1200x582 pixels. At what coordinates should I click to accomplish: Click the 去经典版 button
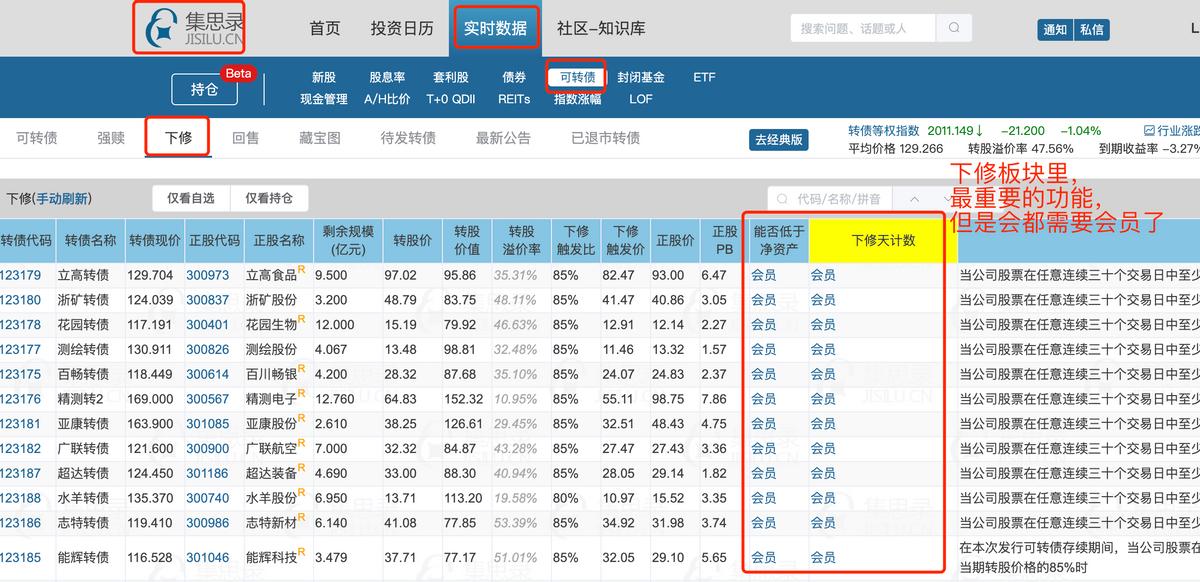tap(779, 139)
